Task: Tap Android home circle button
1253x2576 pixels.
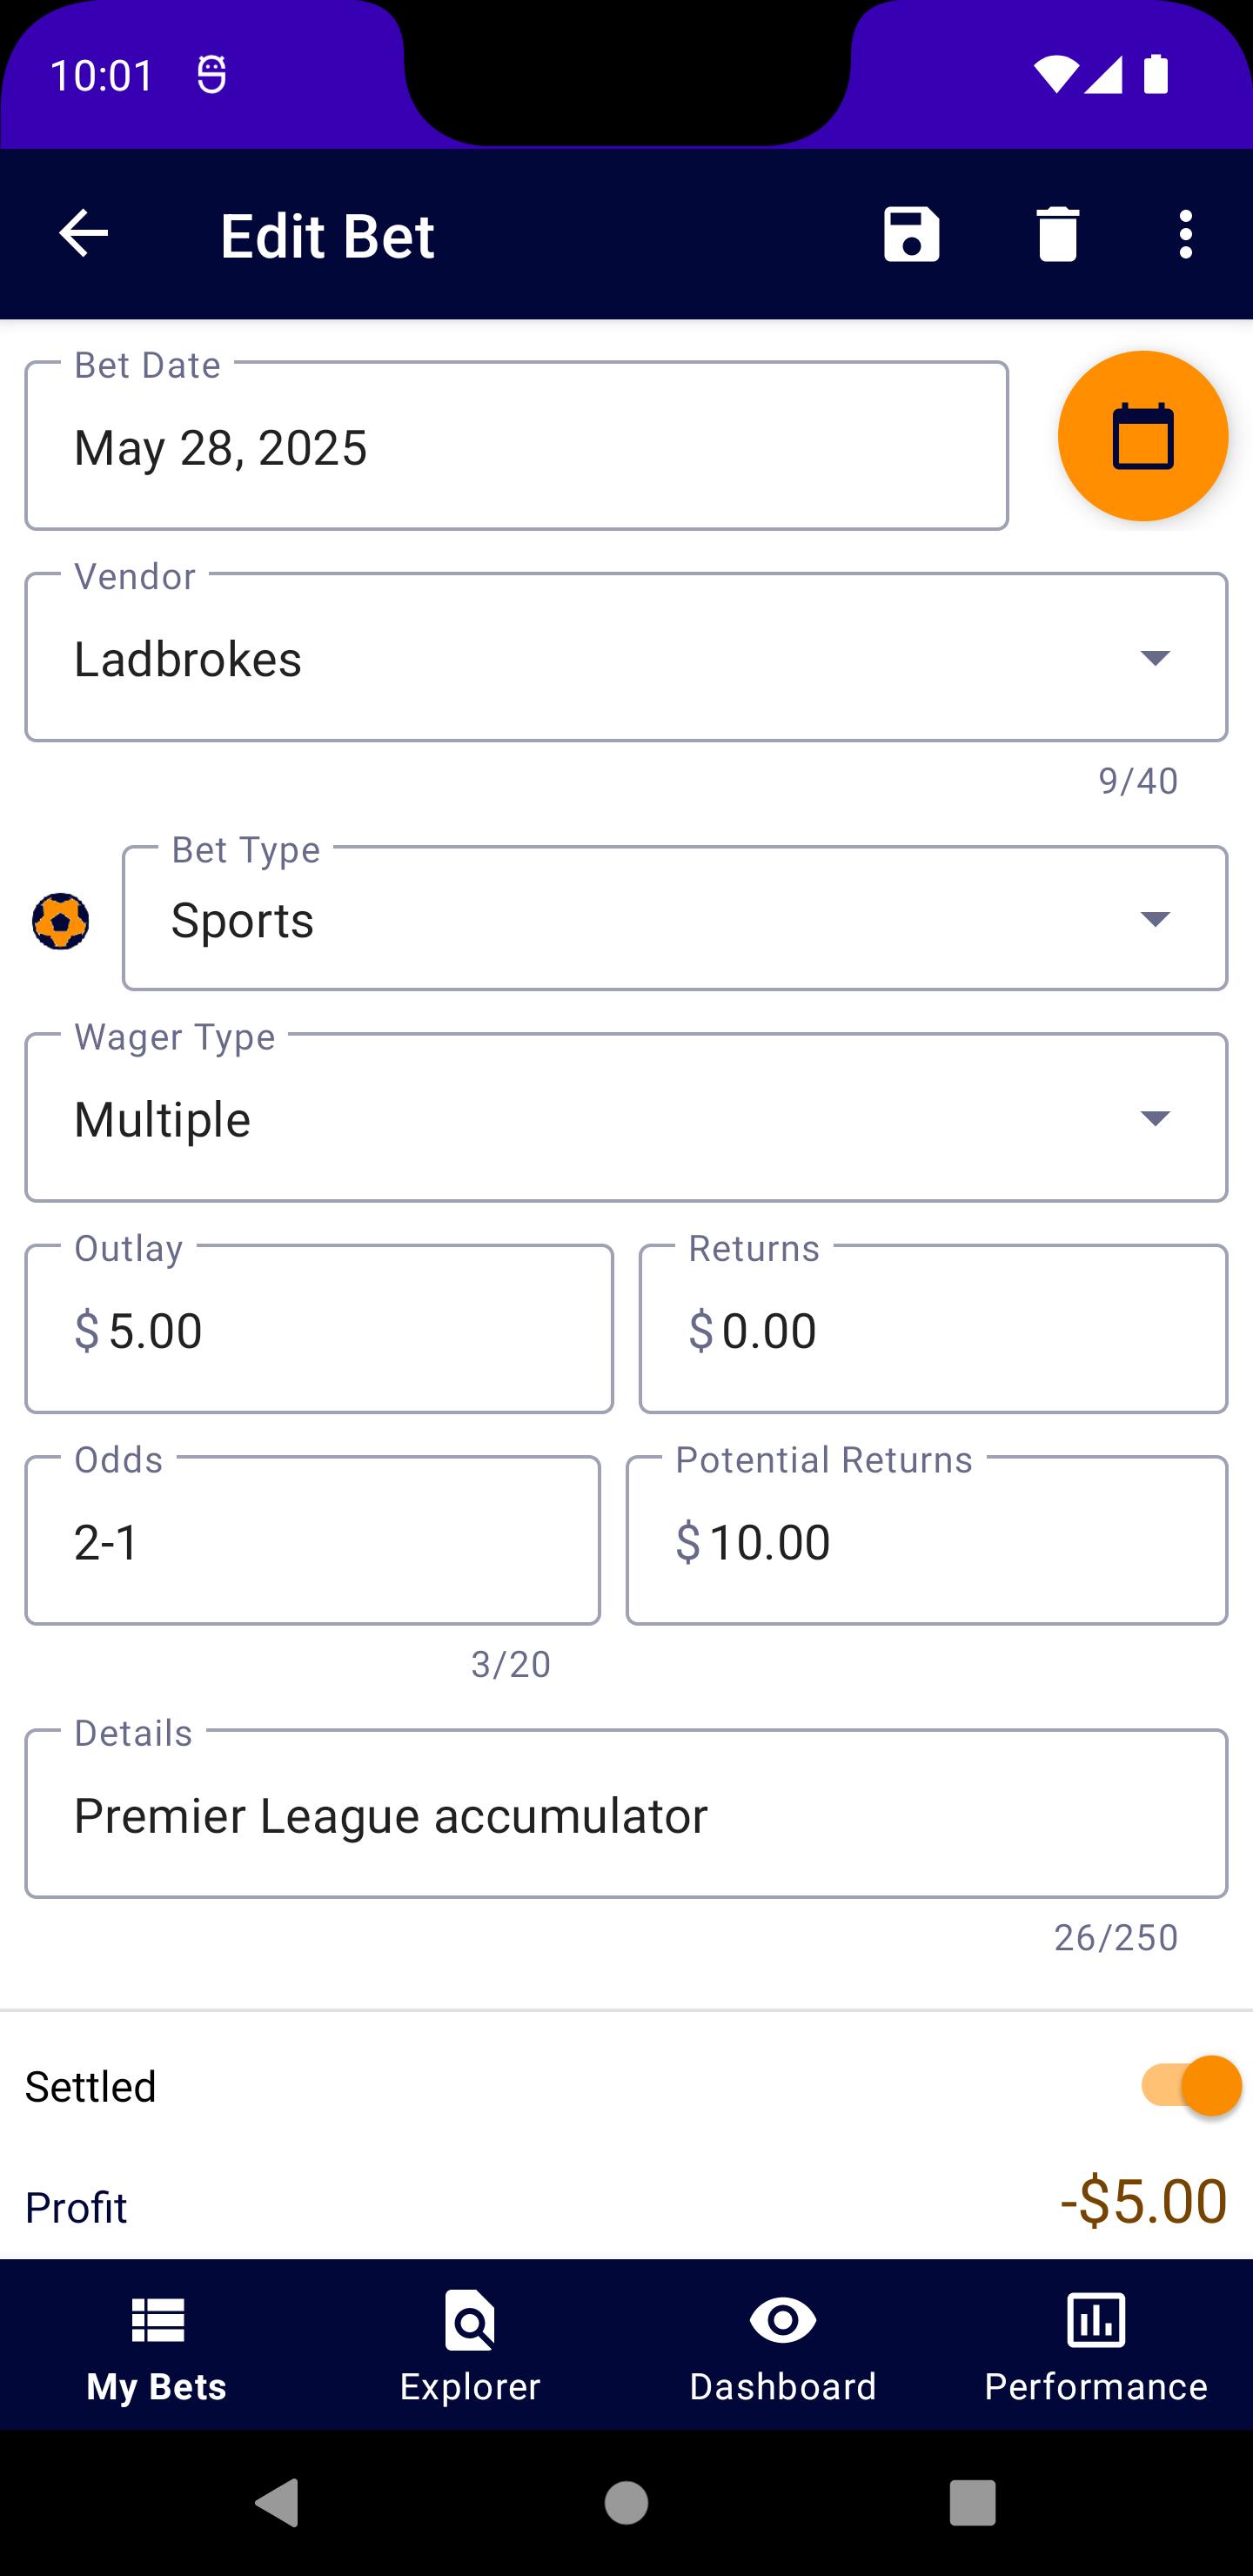Action: click(x=626, y=2503)
